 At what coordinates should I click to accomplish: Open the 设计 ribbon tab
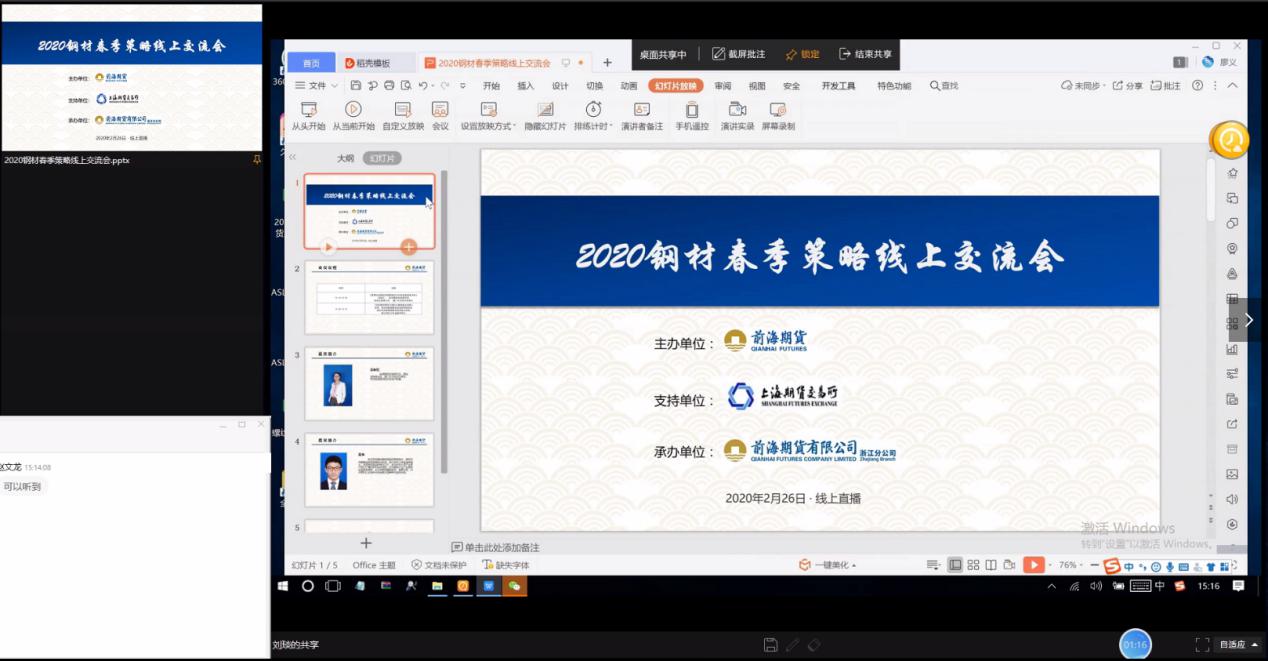pyautogui.click(x=560, y=86)
